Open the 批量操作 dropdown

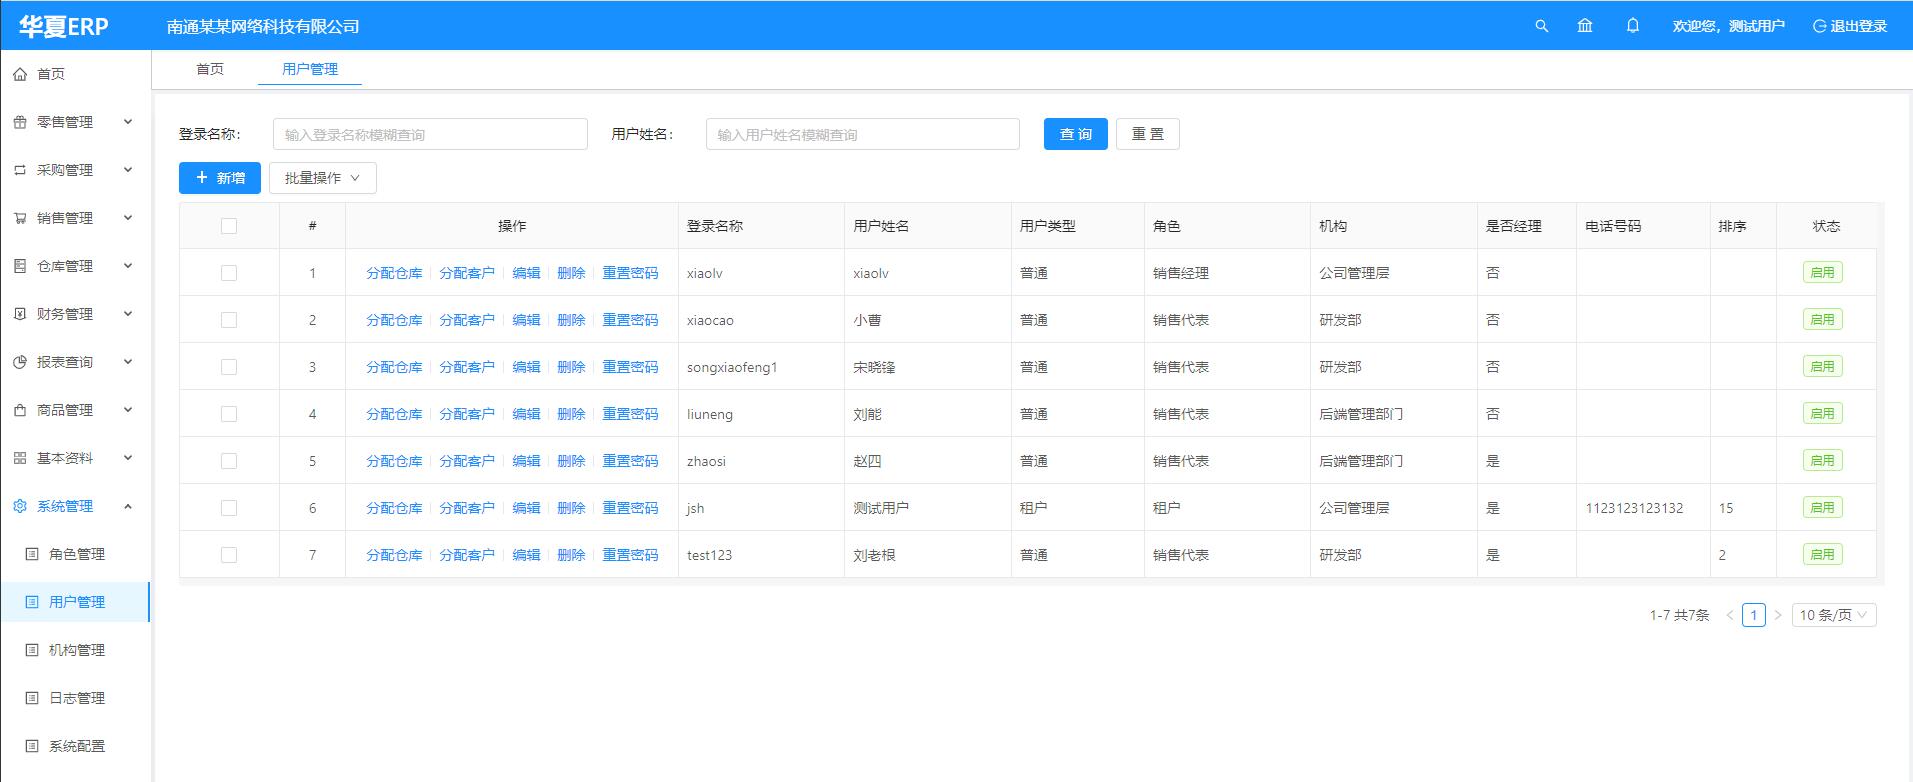click(x=322, y=178)
